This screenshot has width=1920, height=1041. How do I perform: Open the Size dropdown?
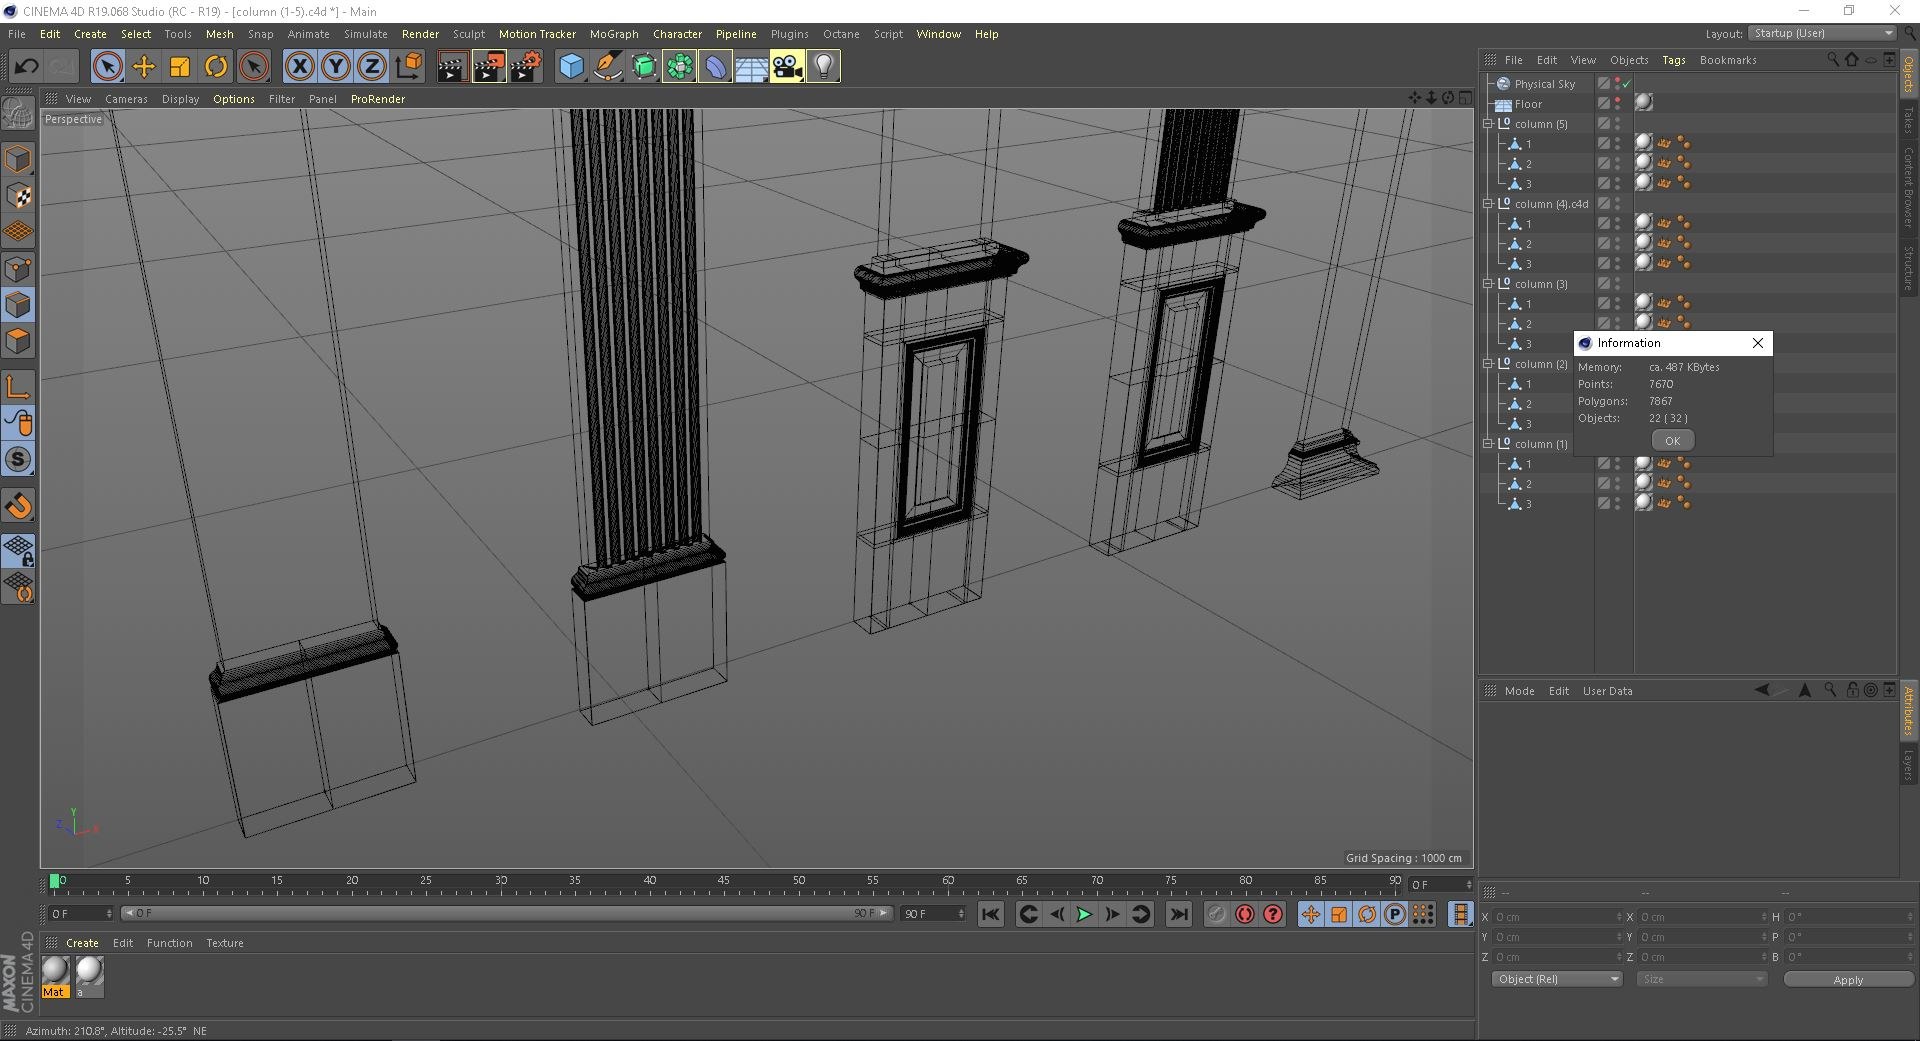pyautogui.click(x=1702, y=979)
